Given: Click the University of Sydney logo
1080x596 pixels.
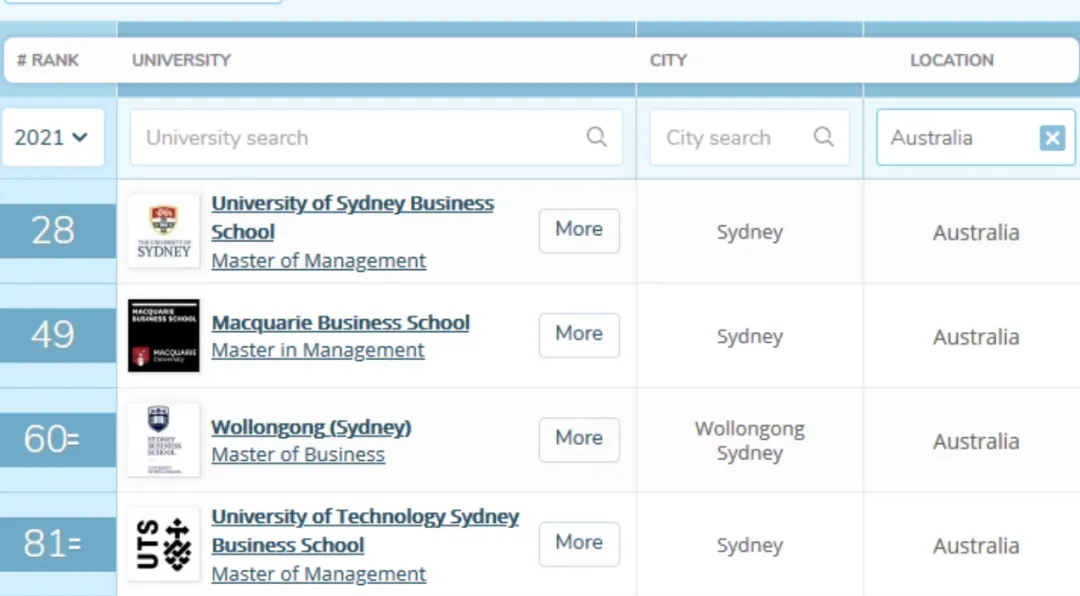Looking at the screenshot, I should click(x=164, y=231).
